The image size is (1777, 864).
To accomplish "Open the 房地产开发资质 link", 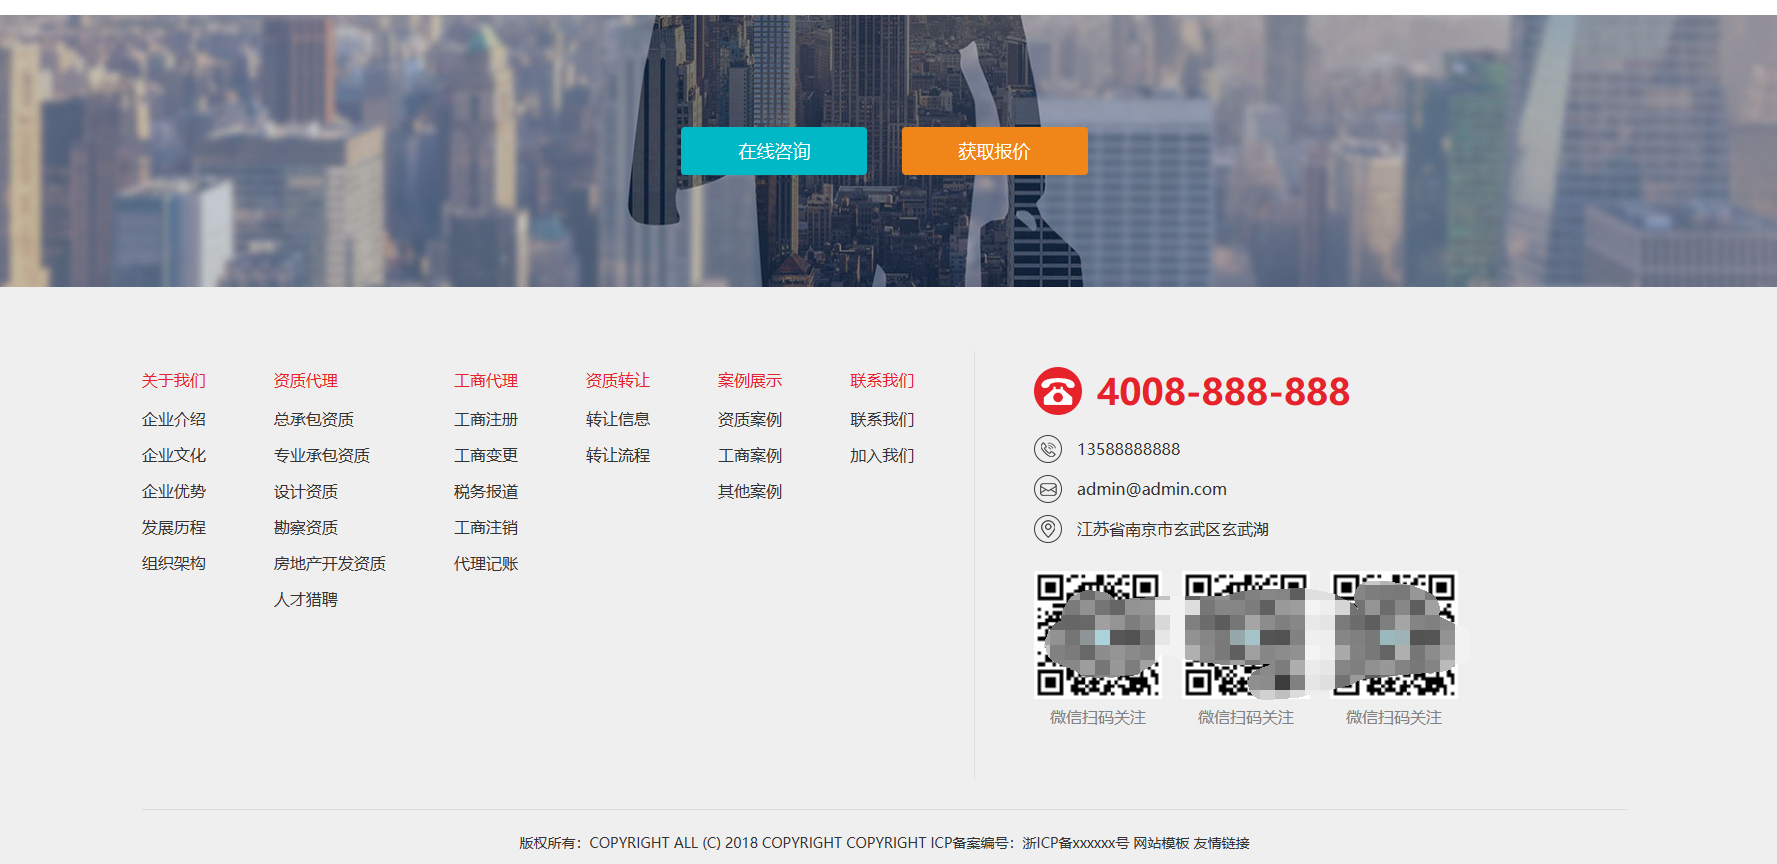I will click(x=329, y=564).
